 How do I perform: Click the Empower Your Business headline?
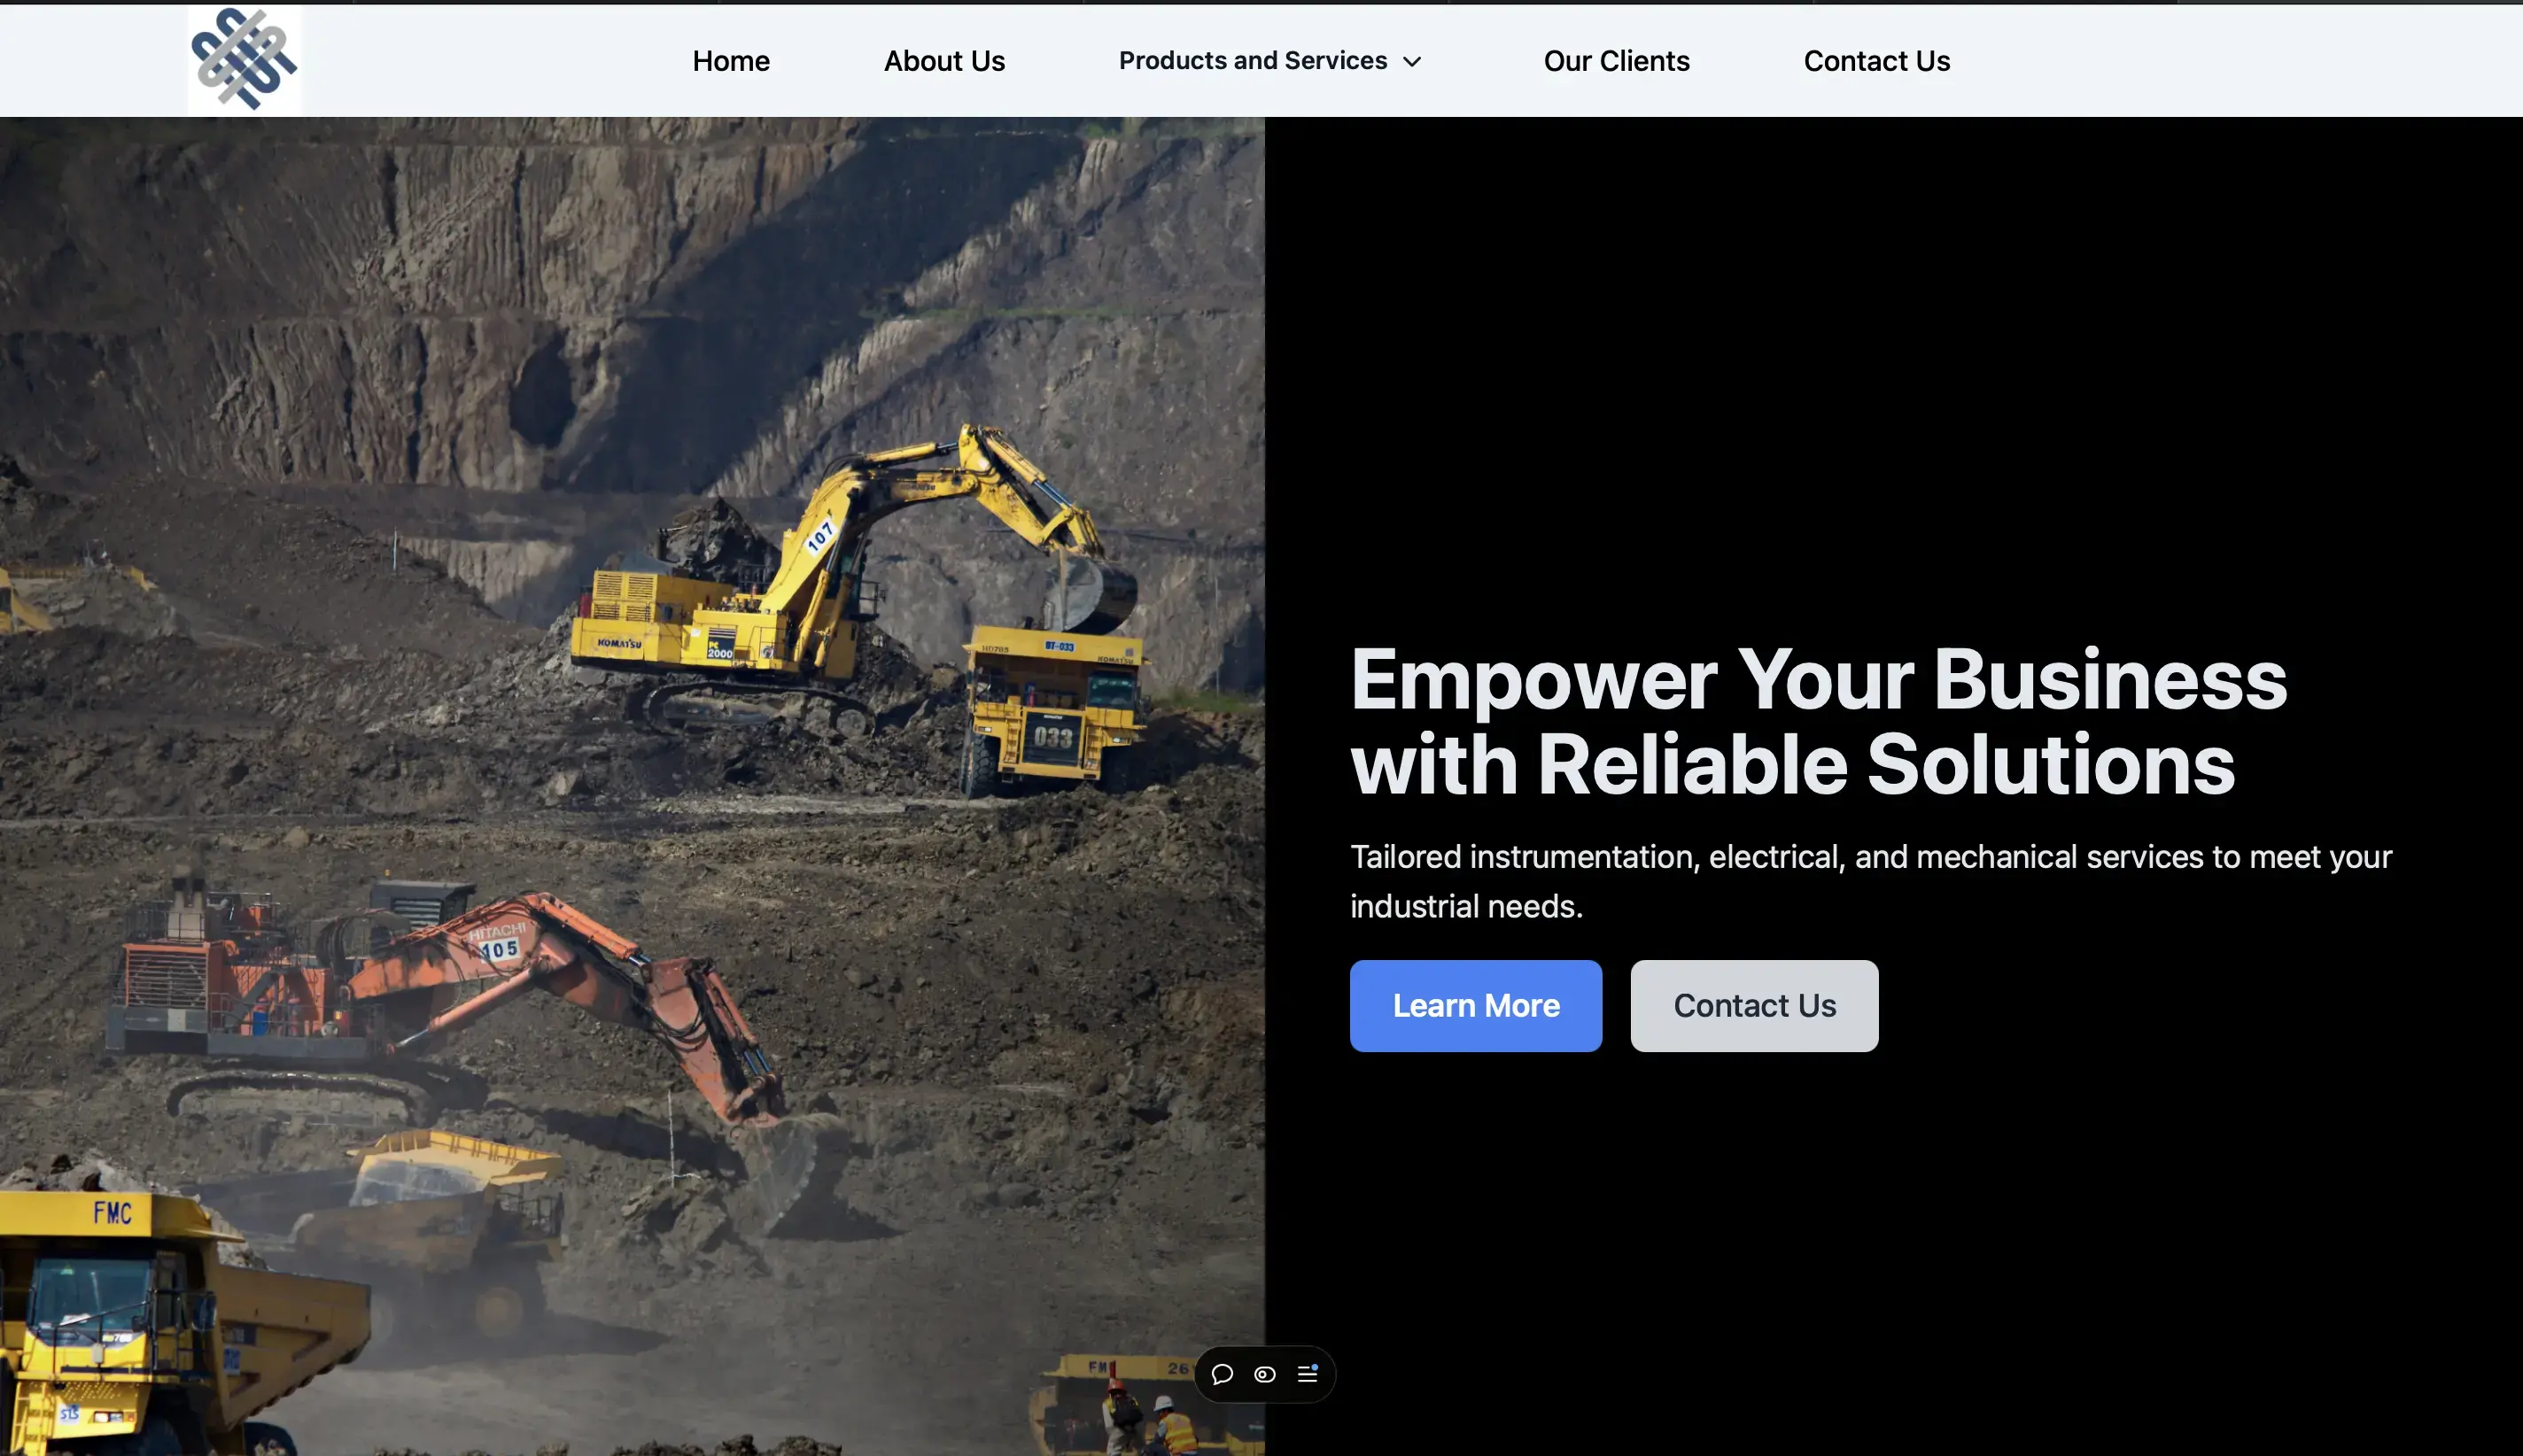[1818, 720]
